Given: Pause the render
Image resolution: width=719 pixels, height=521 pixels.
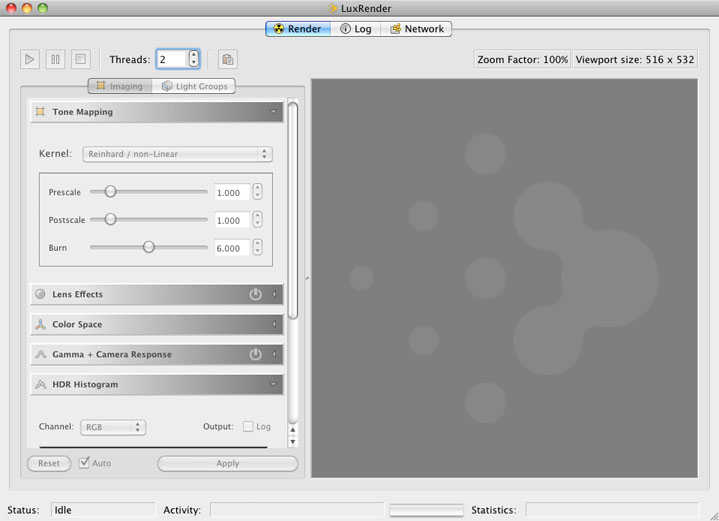Looking at the screenshot, I should click(55, 59).
